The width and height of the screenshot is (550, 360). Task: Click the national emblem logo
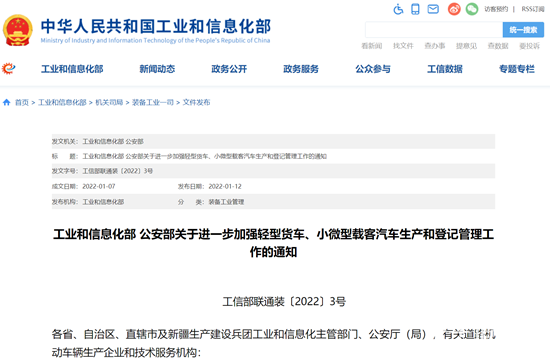tap(18, 30)
